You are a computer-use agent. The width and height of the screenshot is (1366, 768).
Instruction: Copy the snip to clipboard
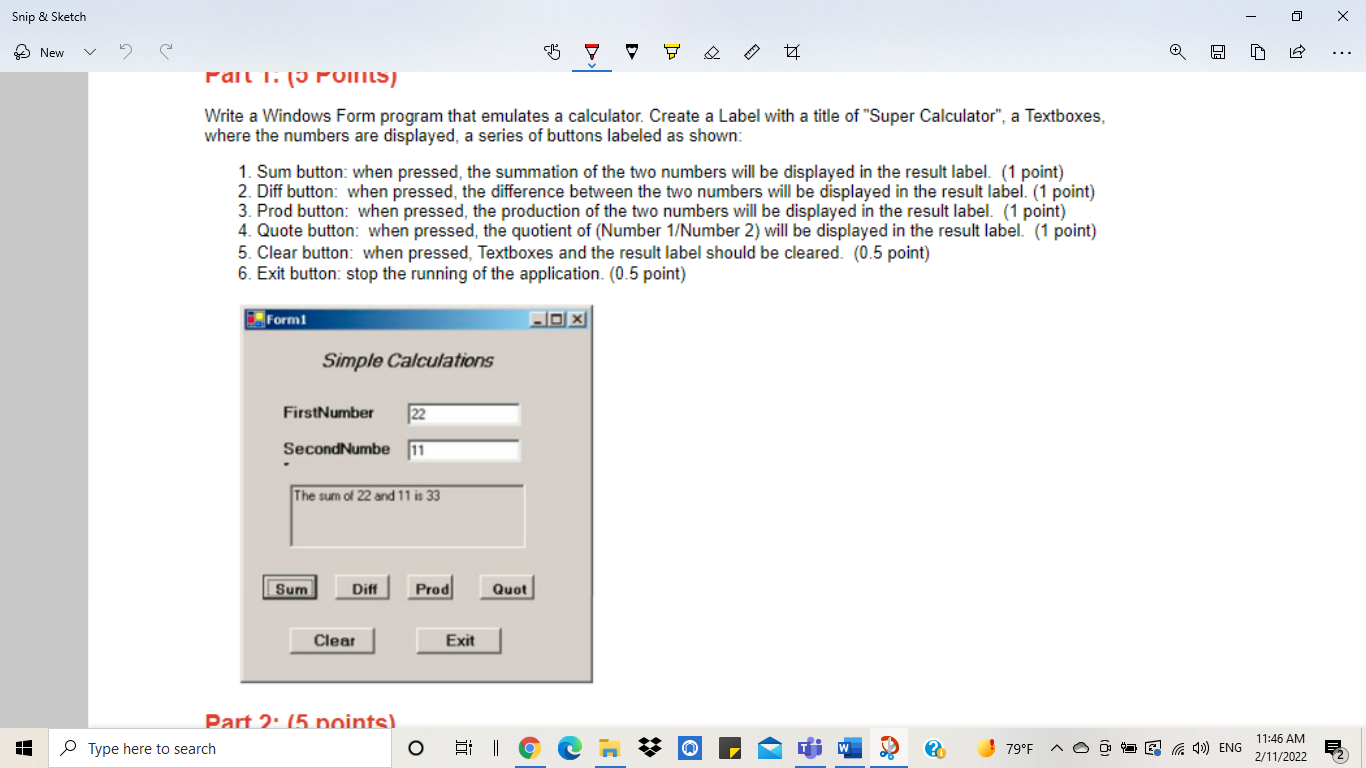1257,52
